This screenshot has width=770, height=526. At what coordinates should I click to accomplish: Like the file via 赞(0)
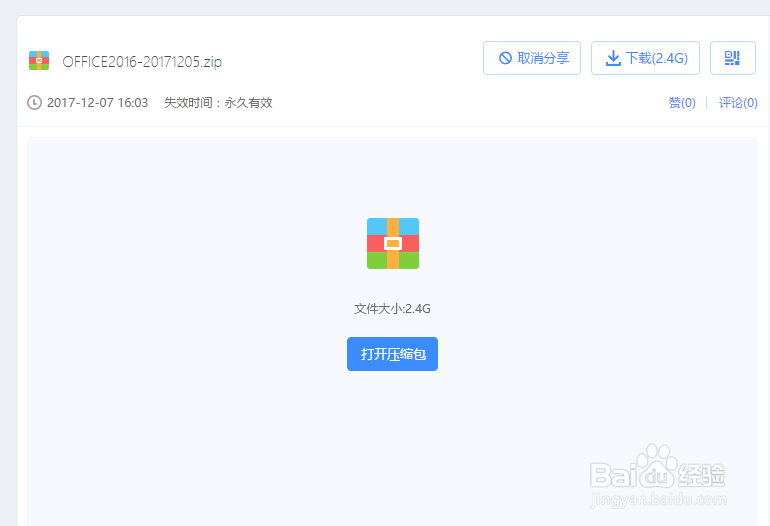[x=682, y=103]
